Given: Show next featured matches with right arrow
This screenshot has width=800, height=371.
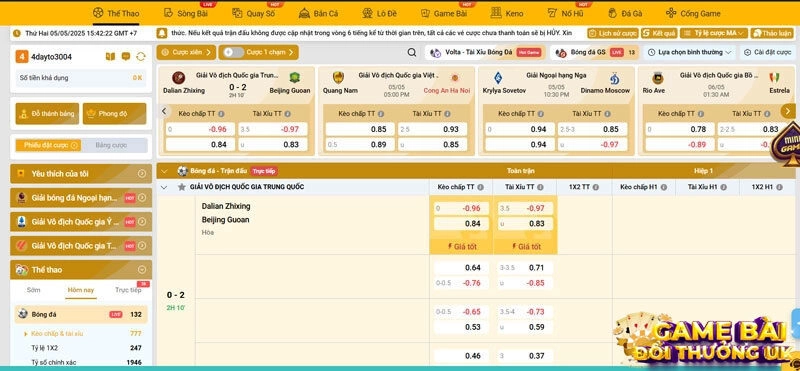Looking at the screenshot, I should pyautogui.click(x=788, y=111).
